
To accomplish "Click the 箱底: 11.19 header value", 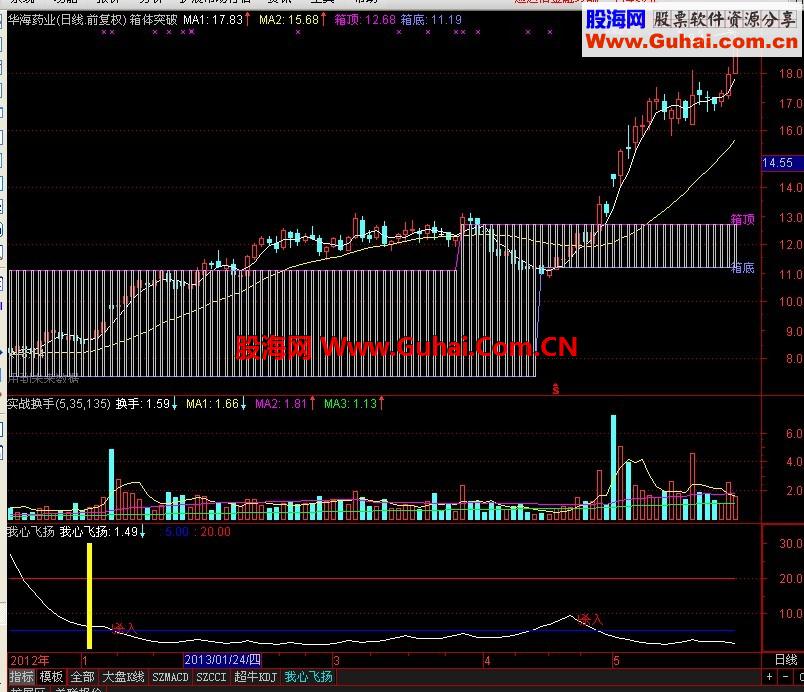I will (x=431, y=20).
